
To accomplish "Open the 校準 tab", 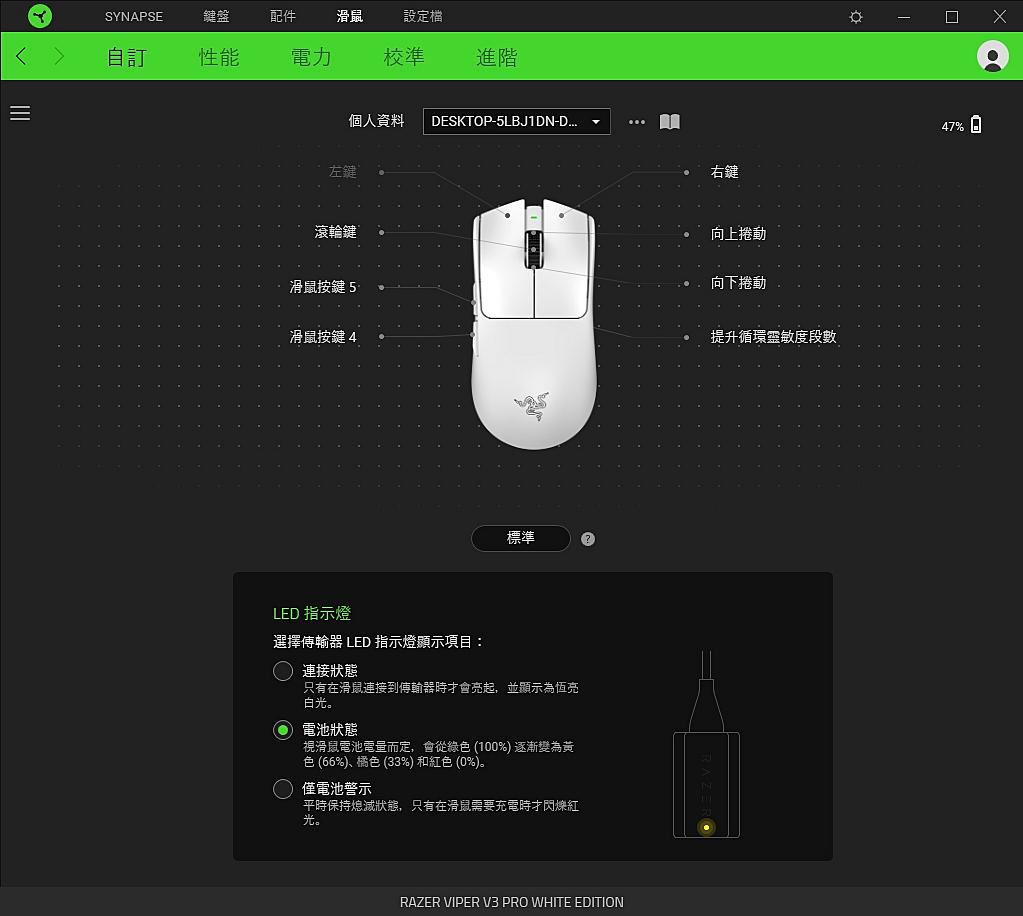I will pos(404,57).
